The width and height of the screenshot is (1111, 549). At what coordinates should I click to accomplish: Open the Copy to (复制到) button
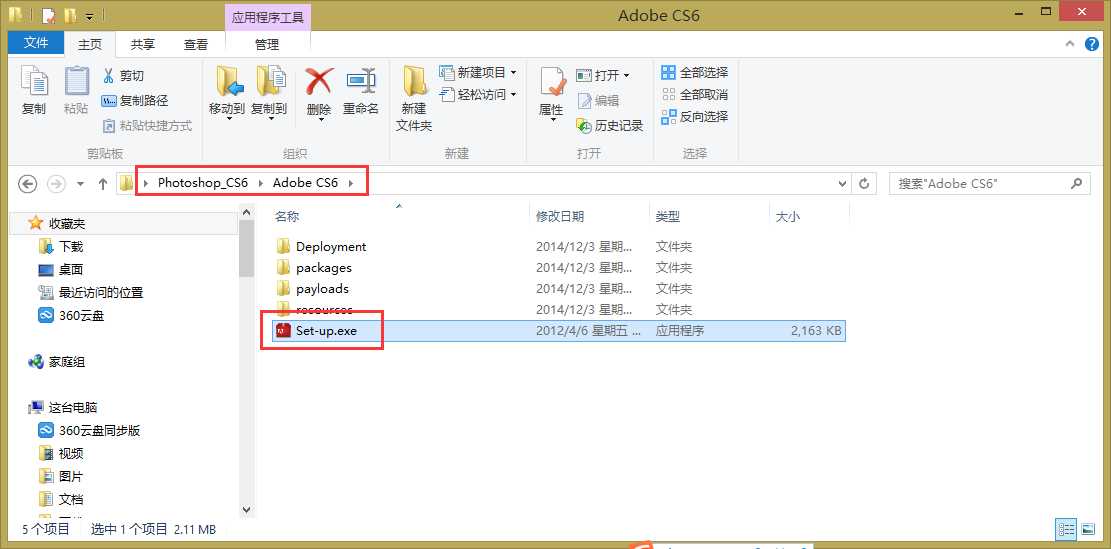click(269, 92)
